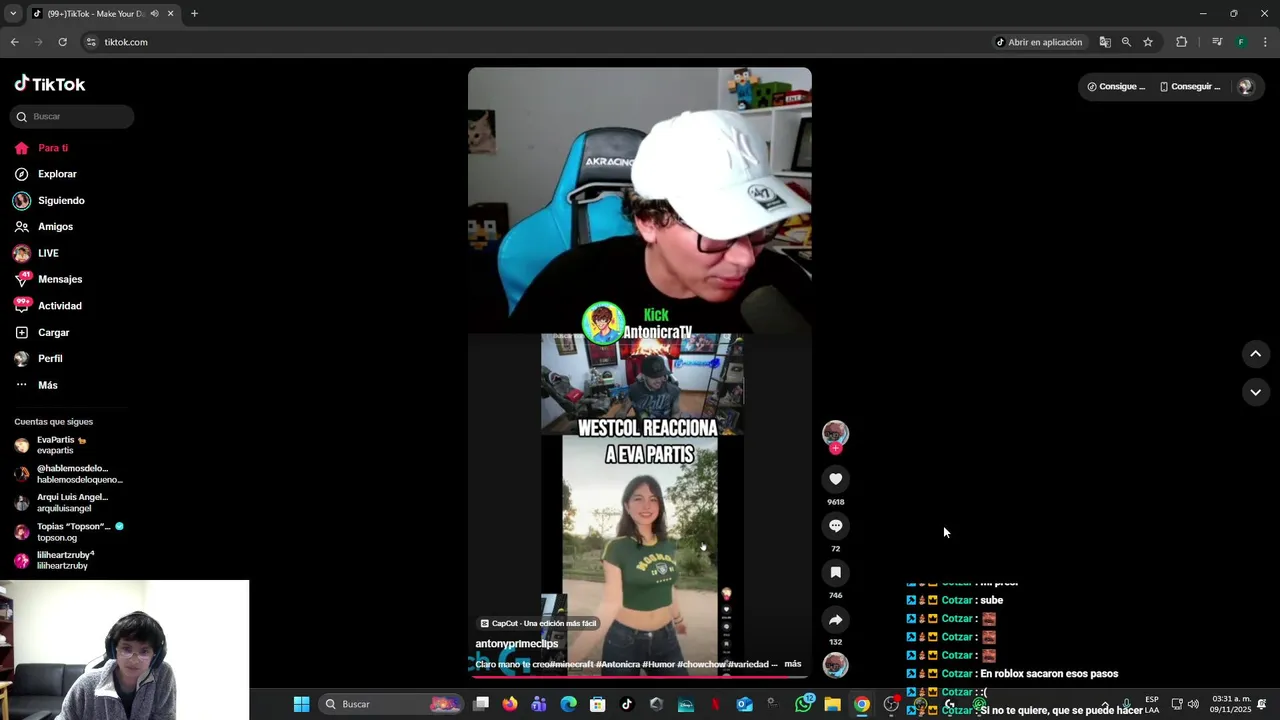Open the Windows Start menu
Image resolution: width=1280 pixels, height=720 pixels.
(301, 704)
